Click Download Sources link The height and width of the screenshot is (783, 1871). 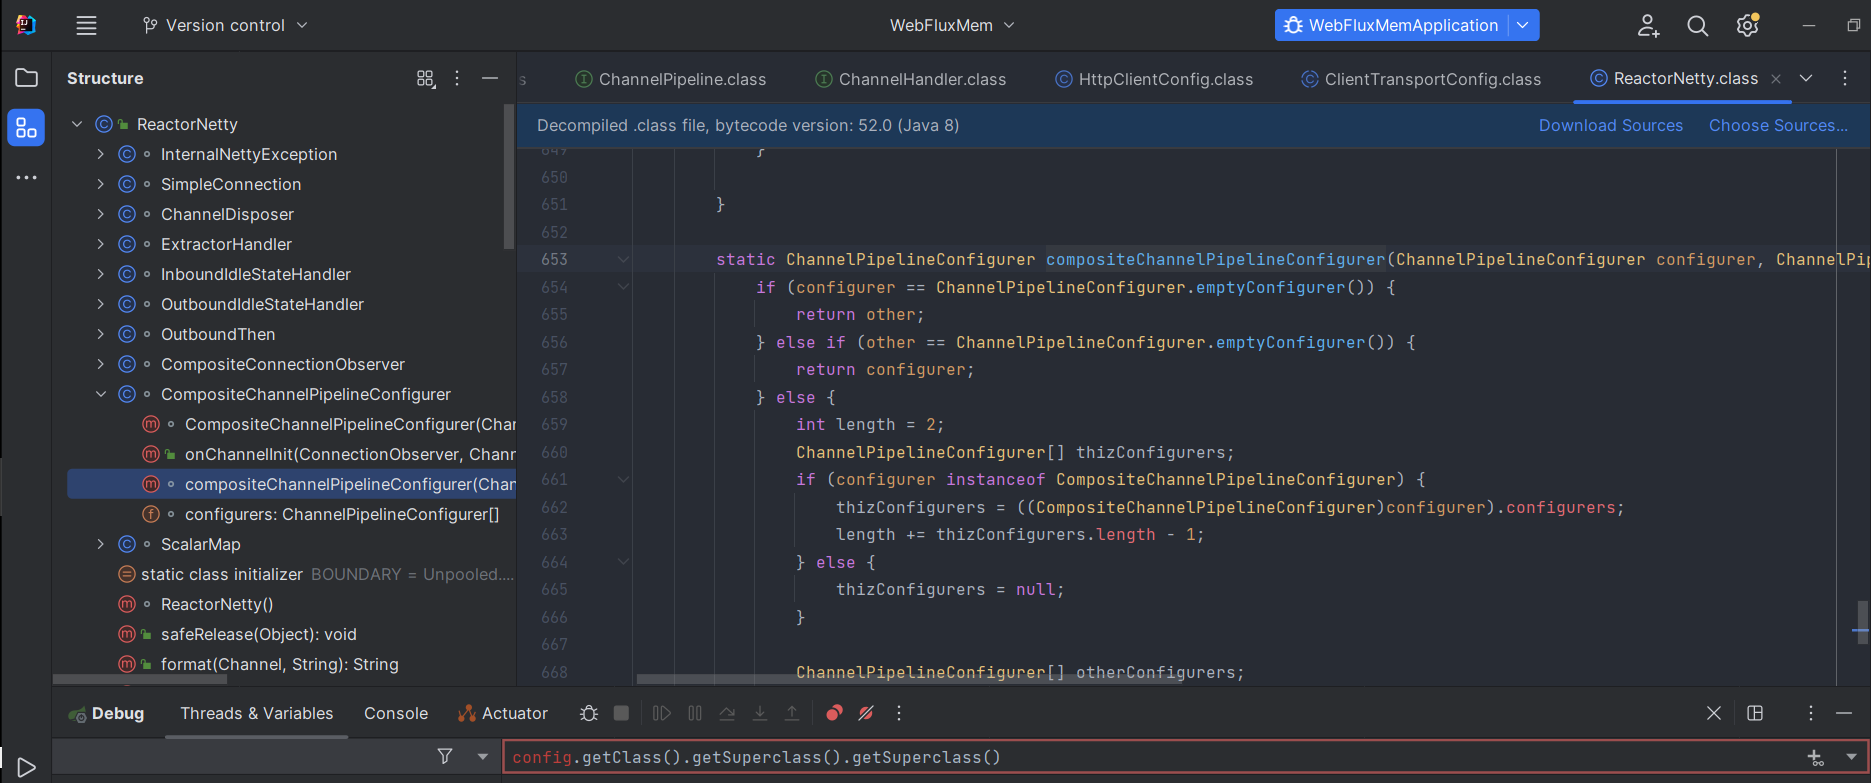tap(1610, 125)
